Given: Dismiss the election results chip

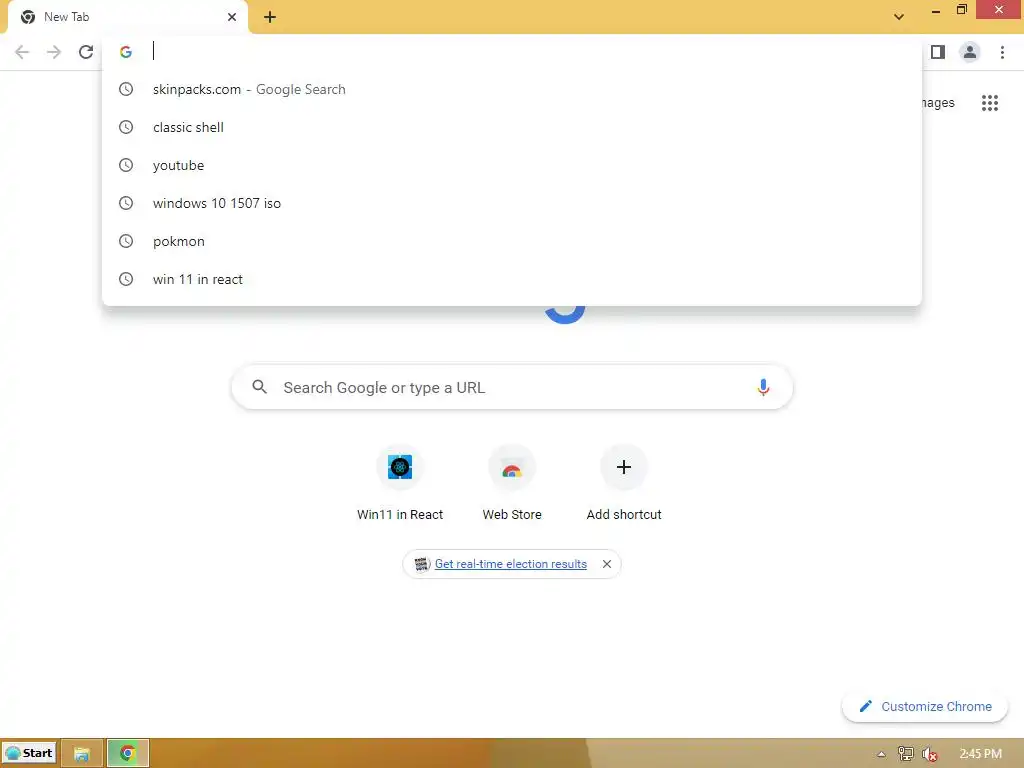Looking at the screenshot, I should (x=607, y=564).
